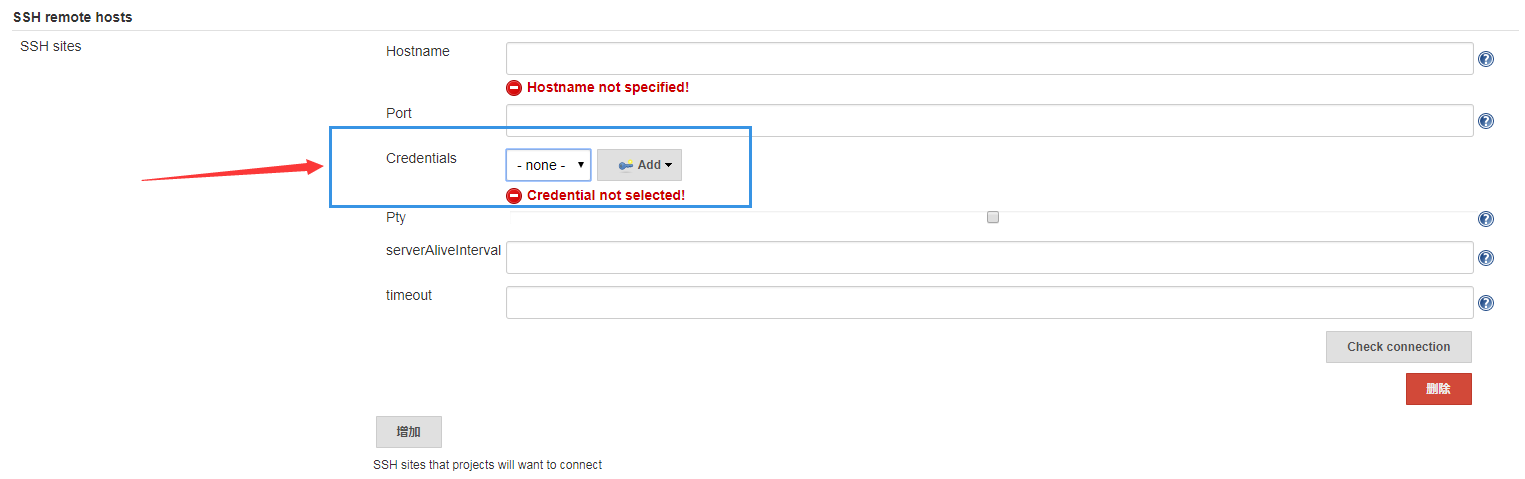This screenshot has width=1525, height=479.
Task: Click Check connection button
Action: tap(1398, 347)
